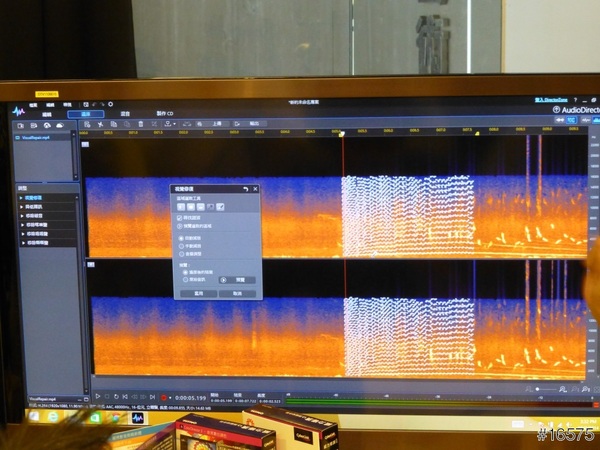Open the File menu
The width and height of the screenshot is (600, 450).
click(x=34, y=105)
